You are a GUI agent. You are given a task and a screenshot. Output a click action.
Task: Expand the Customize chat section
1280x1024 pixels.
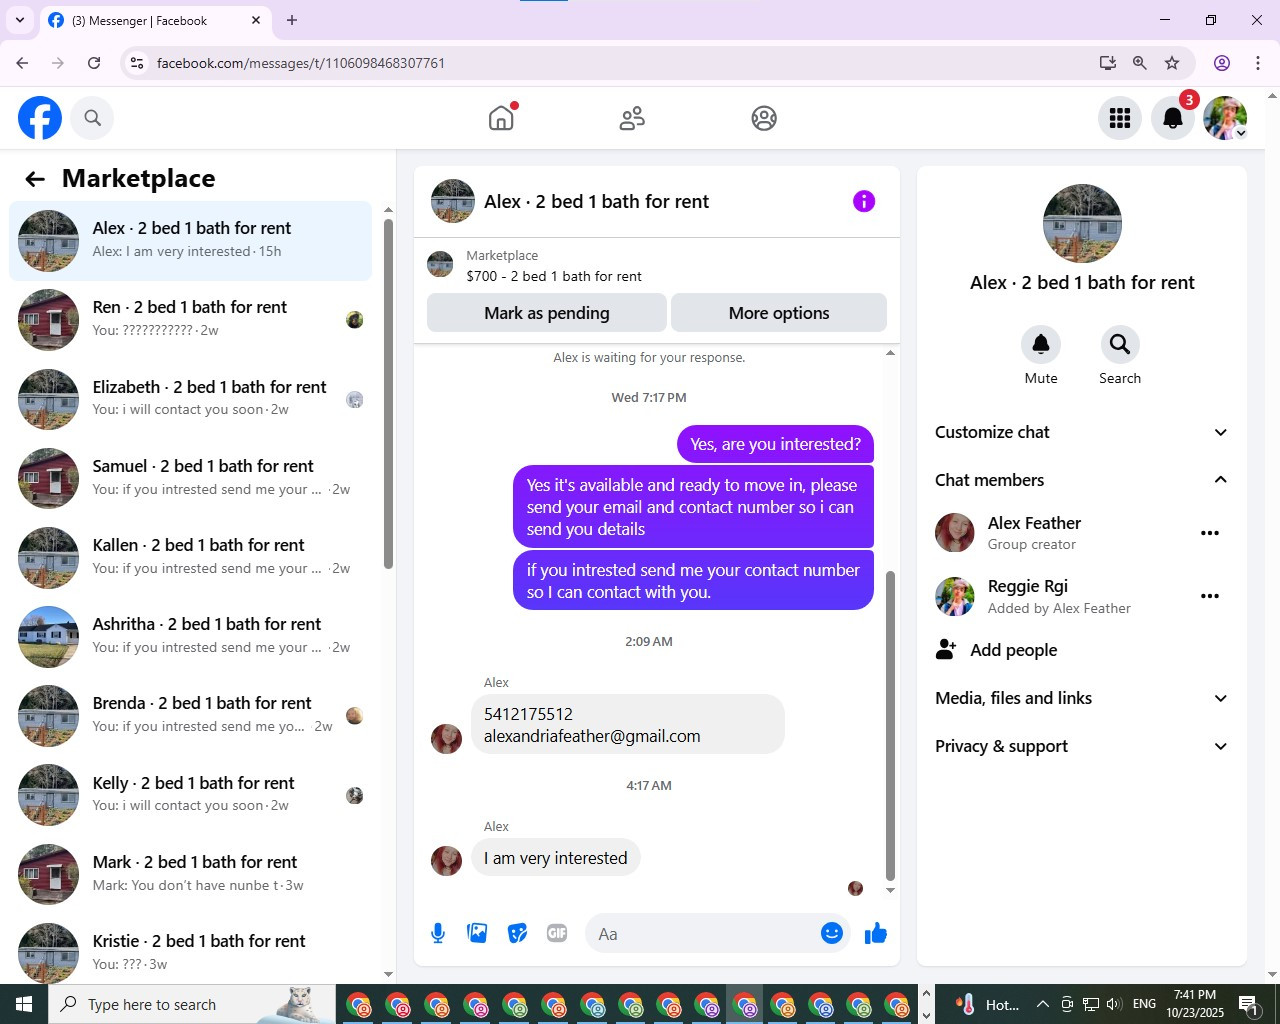coord(1081,432)
